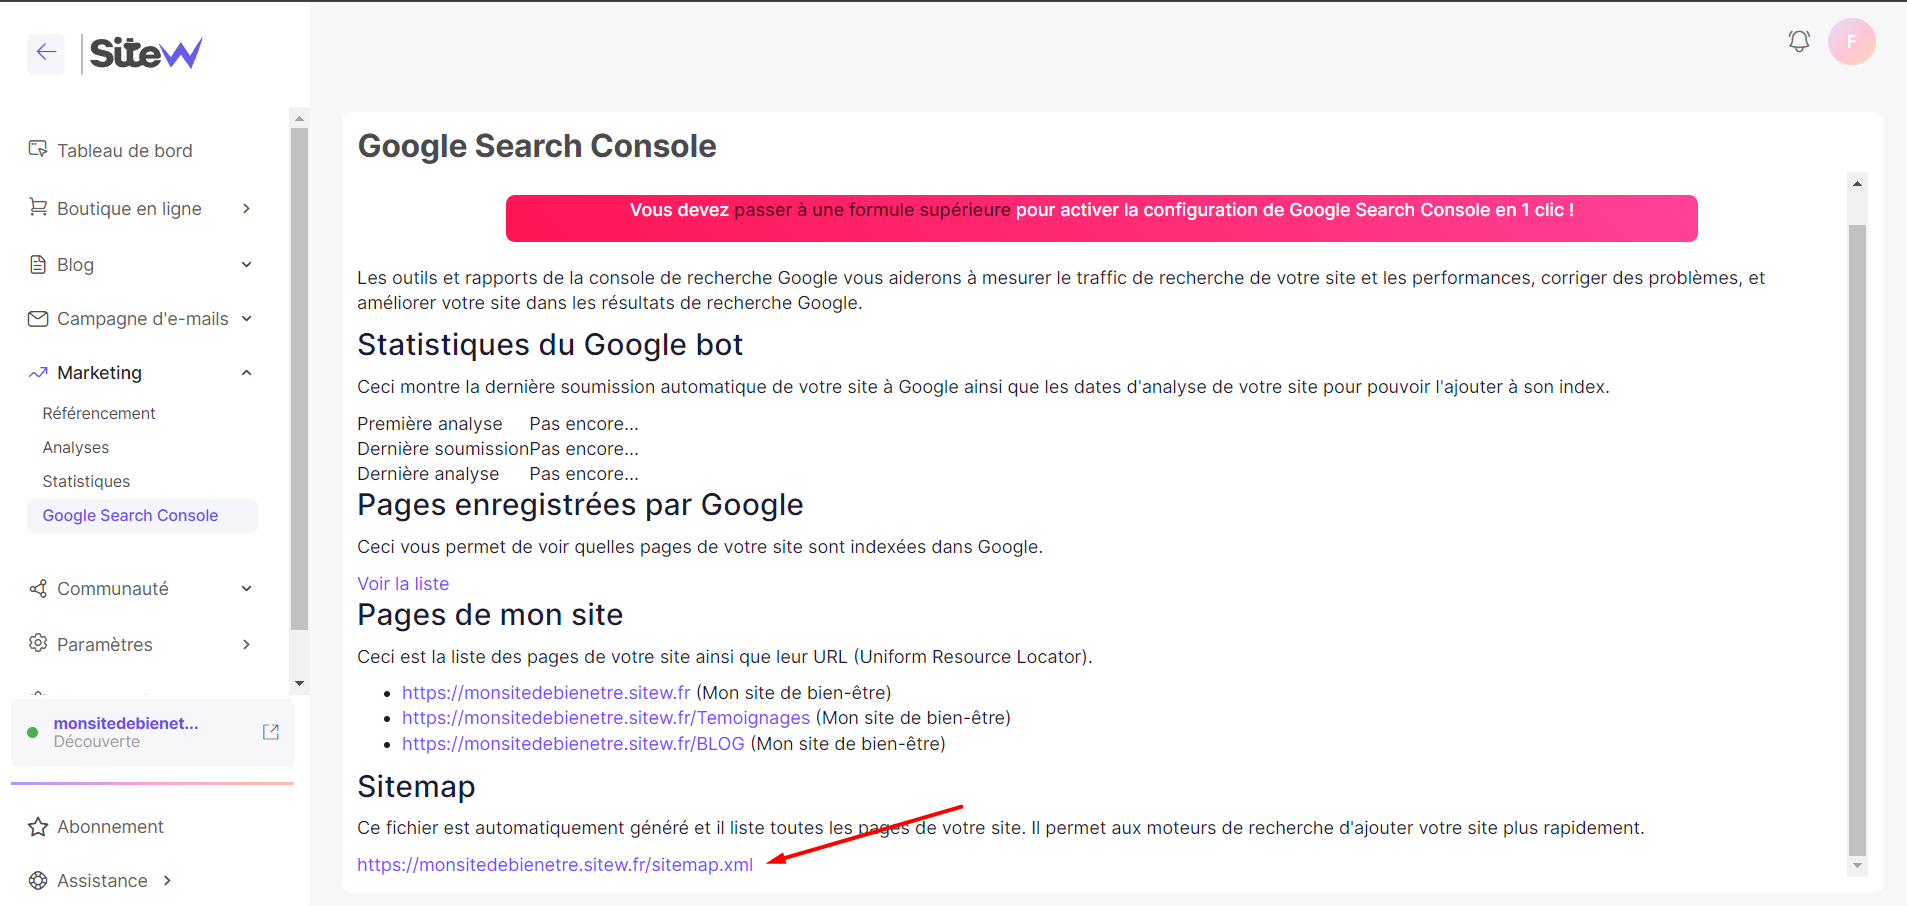Click 'Dernière soumission' row label
The width and height of the screenshot is (1907, 906).
(443, 449)
